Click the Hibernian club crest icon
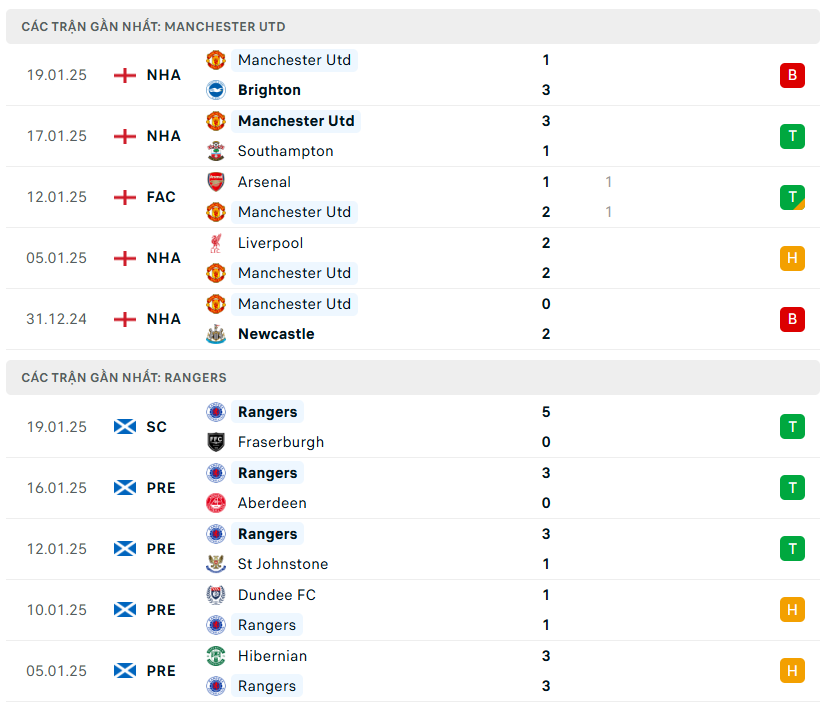Screen dimensions: 827x709 tap(216, 656)
